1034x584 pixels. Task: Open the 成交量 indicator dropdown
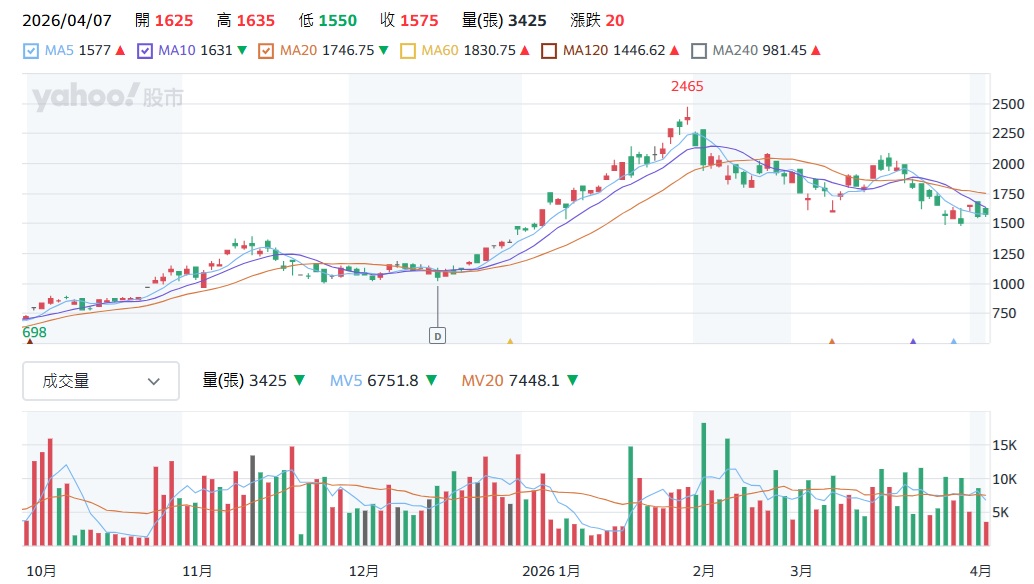click(101, 381)
